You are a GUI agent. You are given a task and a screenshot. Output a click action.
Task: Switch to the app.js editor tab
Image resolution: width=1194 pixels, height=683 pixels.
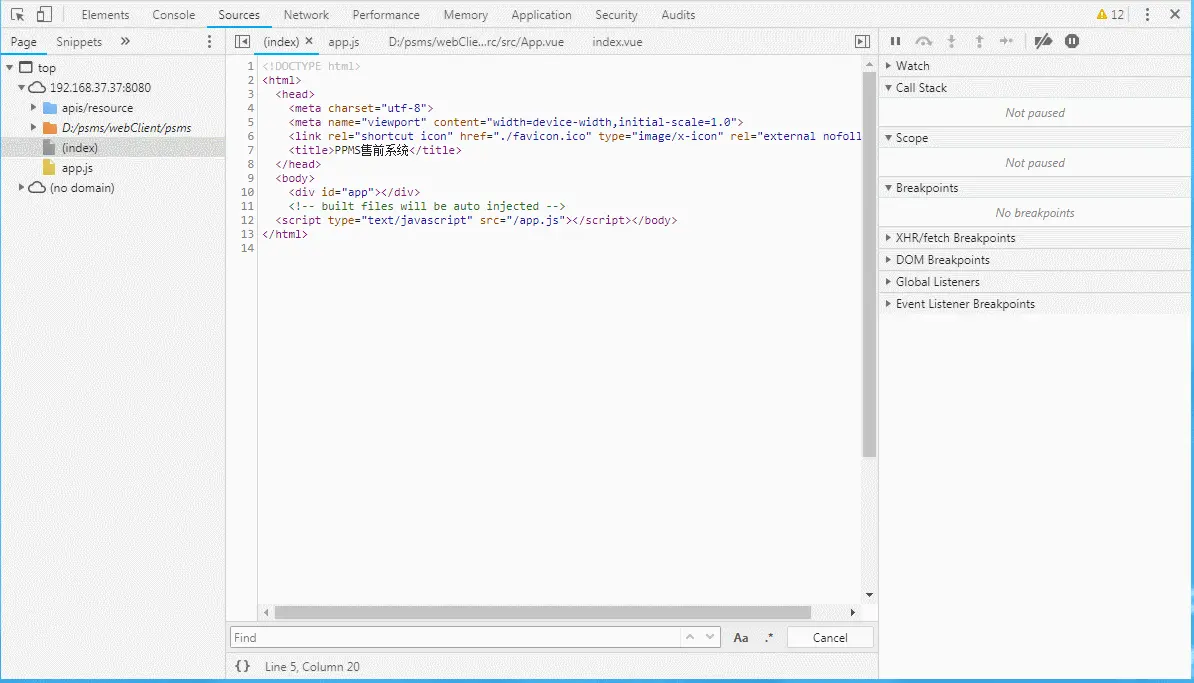point(343,42)
